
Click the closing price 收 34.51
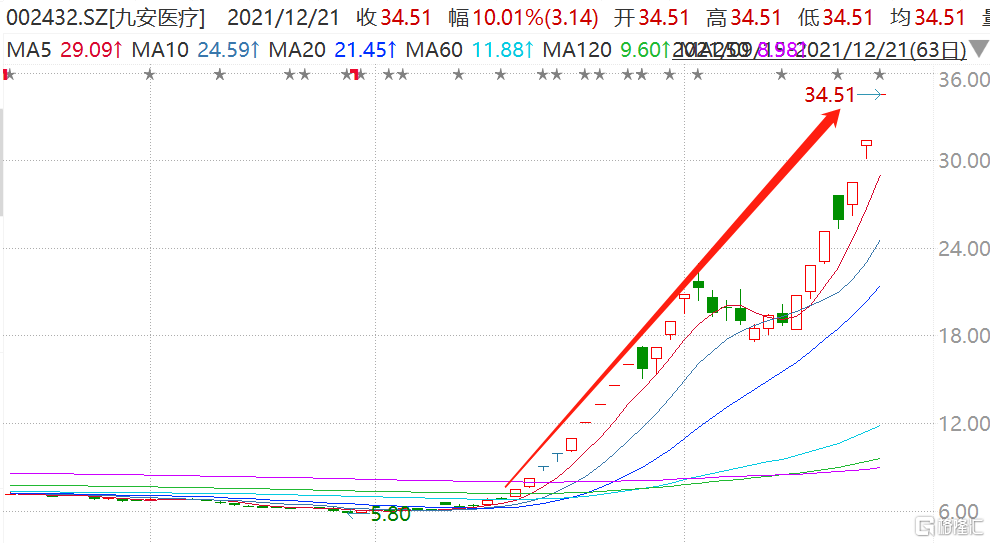pyautogui.click(x=394, y=18)
